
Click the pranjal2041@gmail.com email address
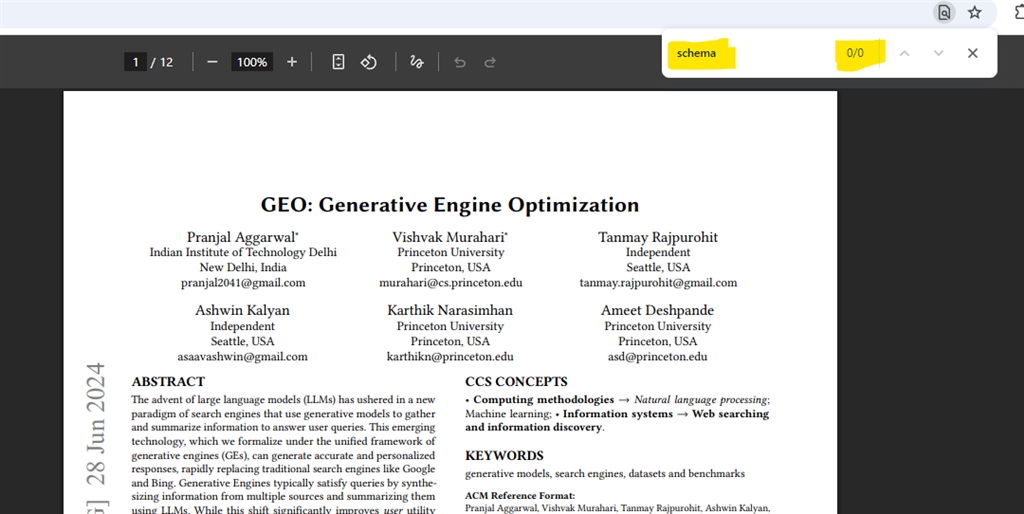click(x=243, y=283)
